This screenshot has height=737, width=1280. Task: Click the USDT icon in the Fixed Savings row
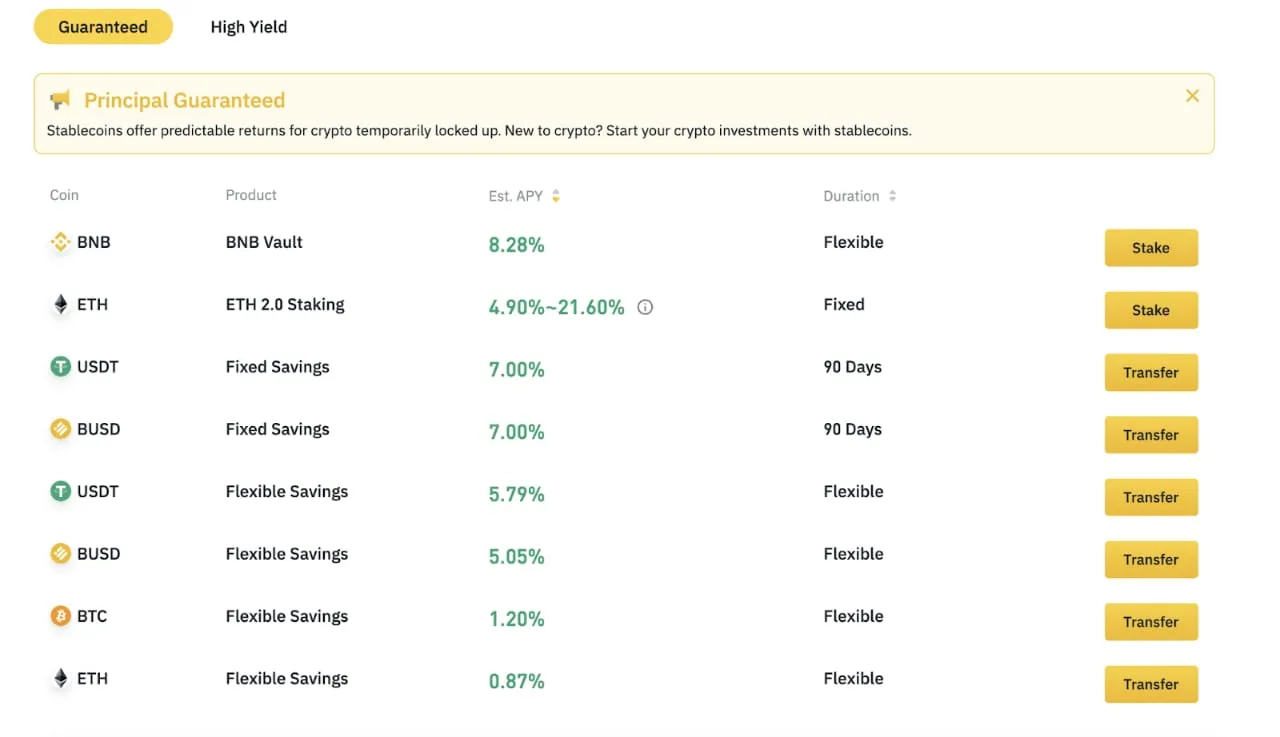pos(61,367)
